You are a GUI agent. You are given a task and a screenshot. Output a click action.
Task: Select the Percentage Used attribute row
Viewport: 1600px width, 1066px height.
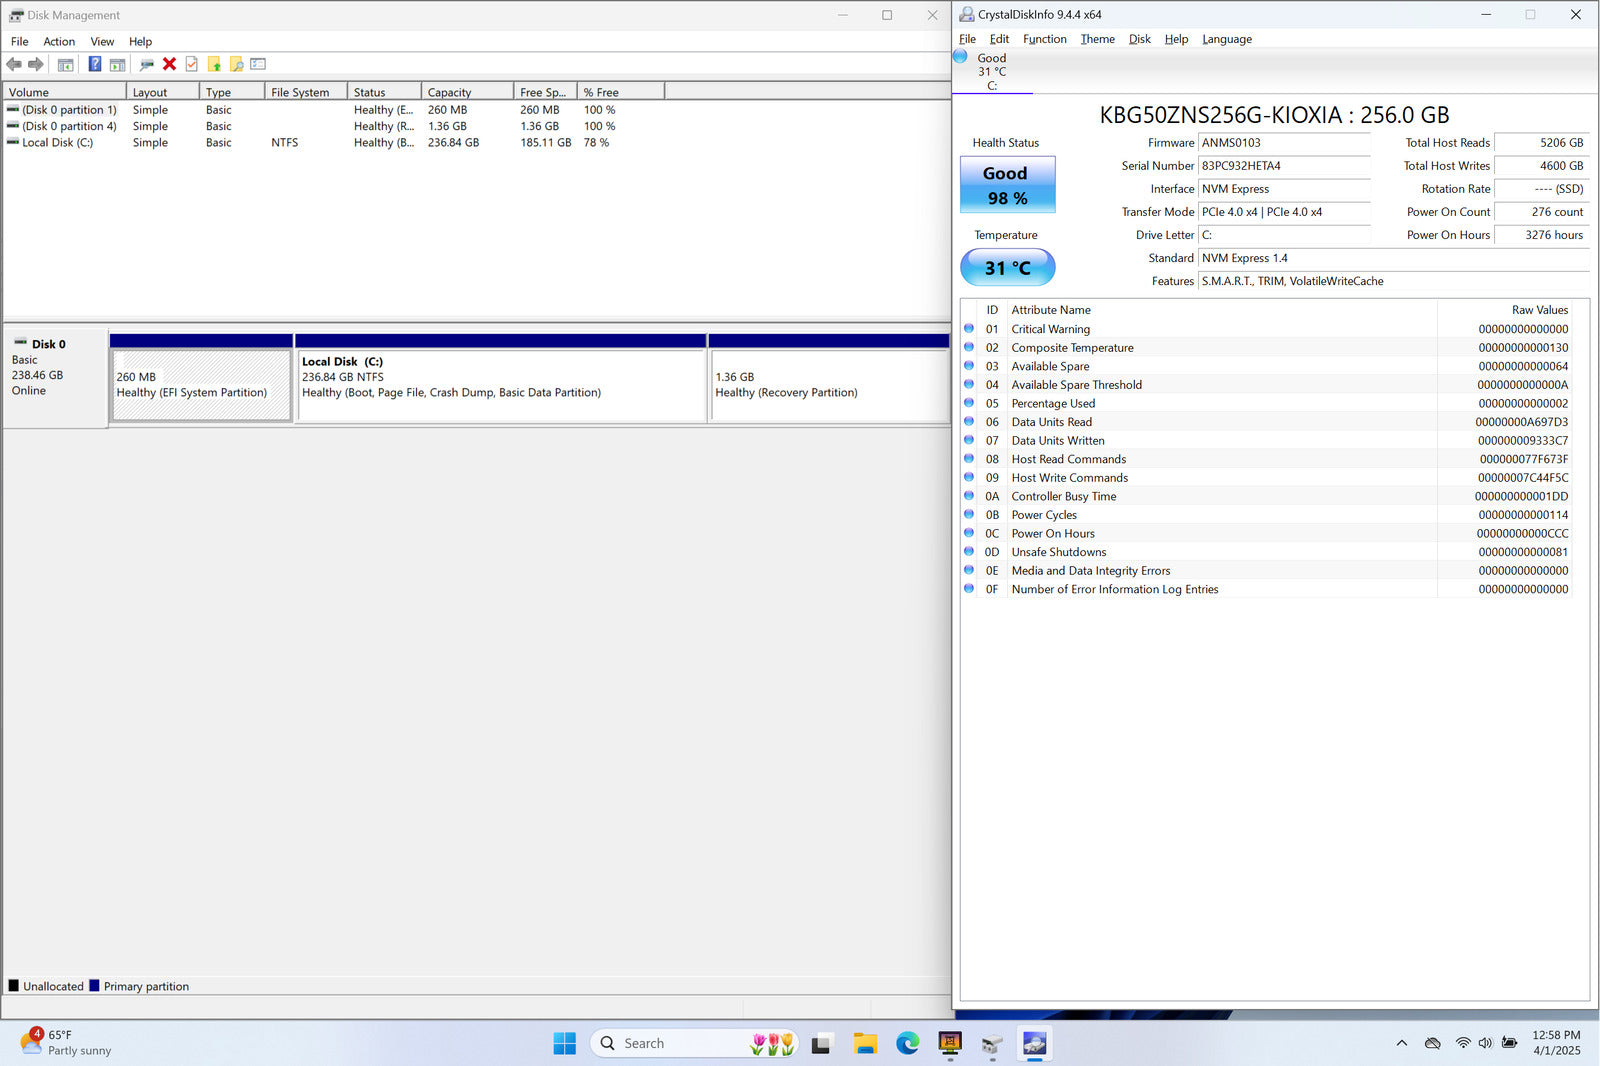point(1266,403)
